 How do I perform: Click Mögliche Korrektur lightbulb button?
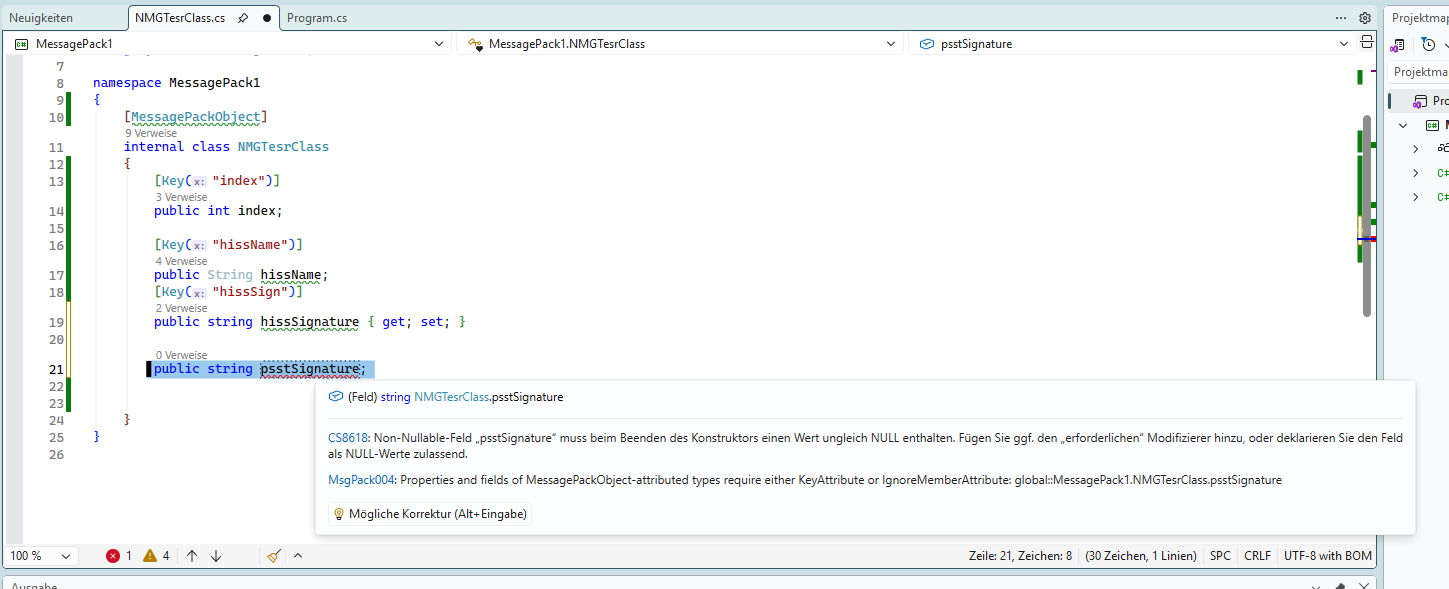(x=430, y=514)
